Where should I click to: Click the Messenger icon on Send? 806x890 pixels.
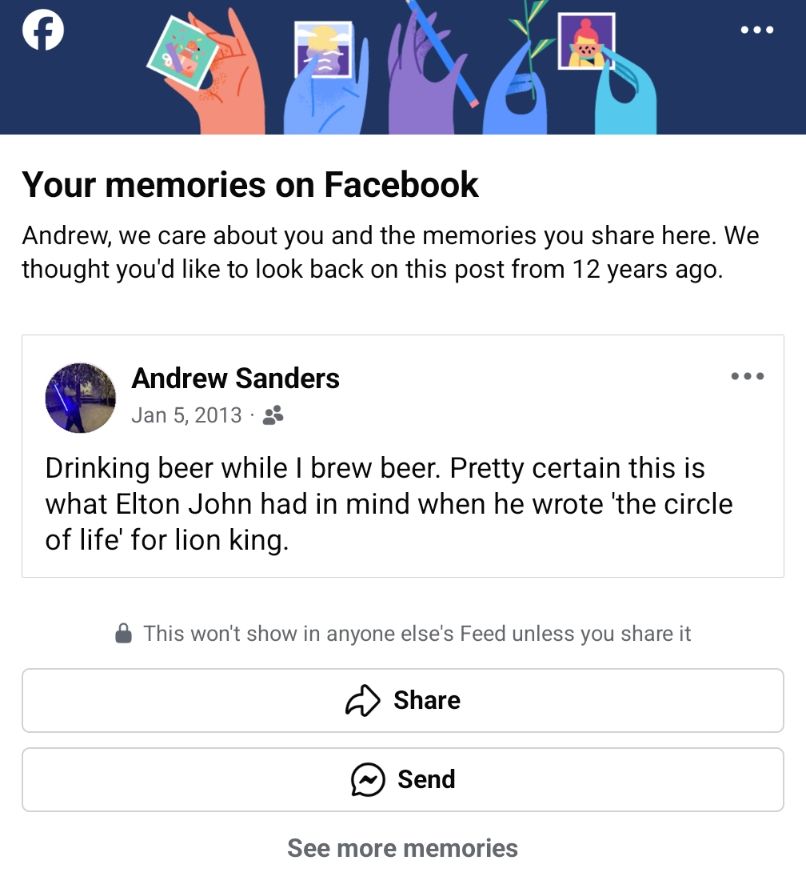368,779
